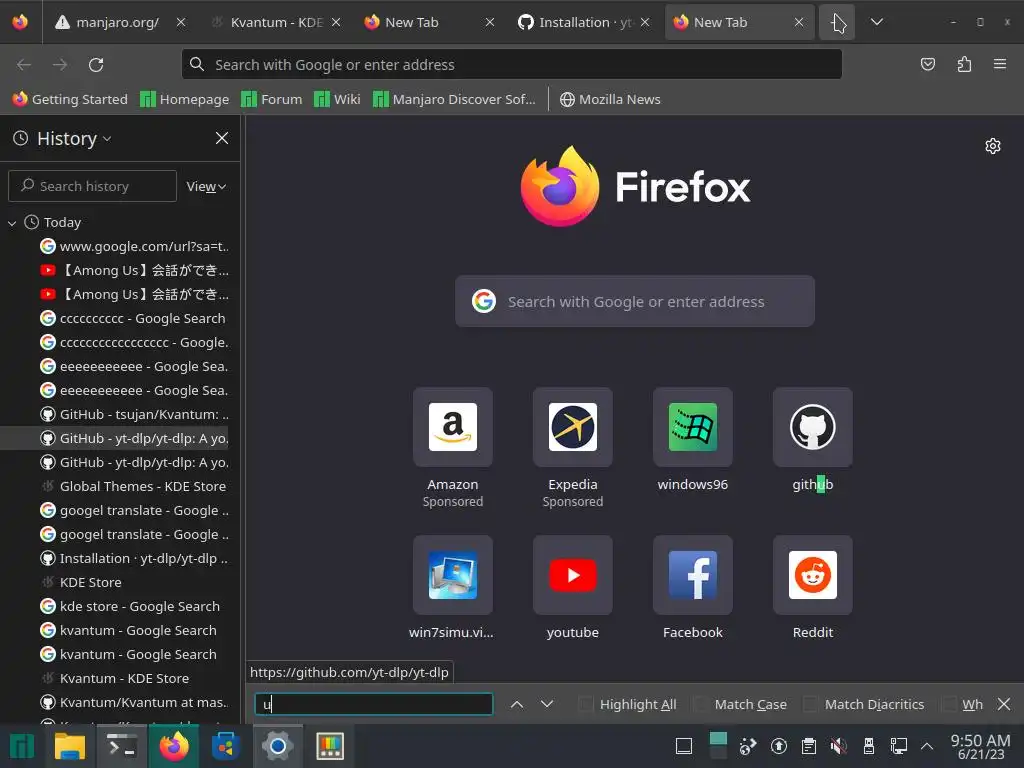Open Manjaro Discover Software bookmark
The width and height of the screenshot is (1024, 768).
point(454,99)
